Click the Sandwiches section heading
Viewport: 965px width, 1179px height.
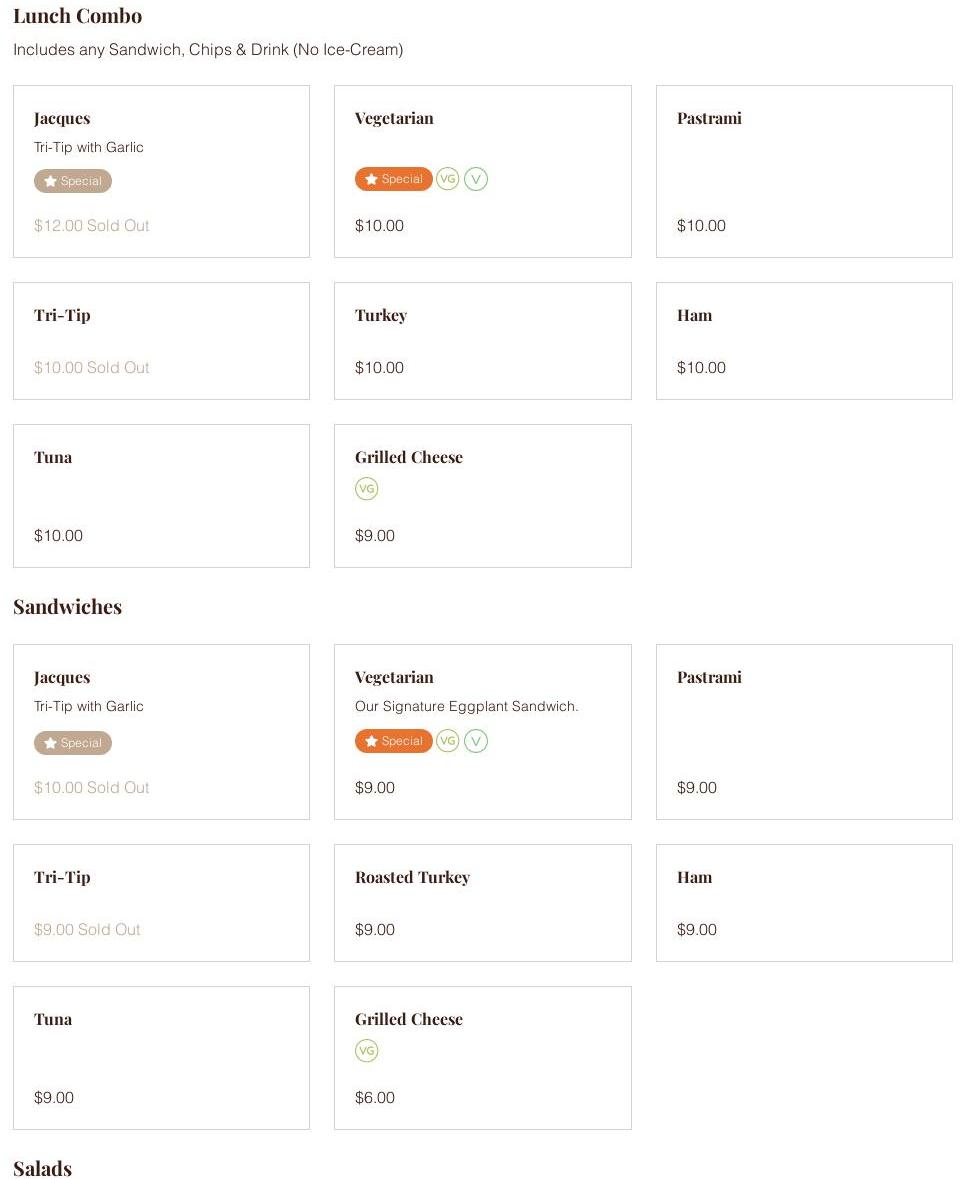coord(67,607)
